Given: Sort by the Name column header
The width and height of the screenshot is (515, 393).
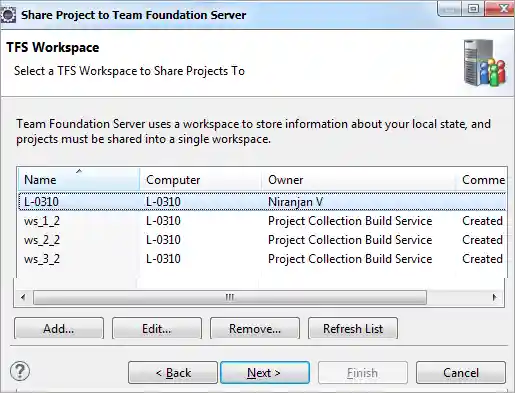Looking at the screenshot, I should [x=79, y=180].
